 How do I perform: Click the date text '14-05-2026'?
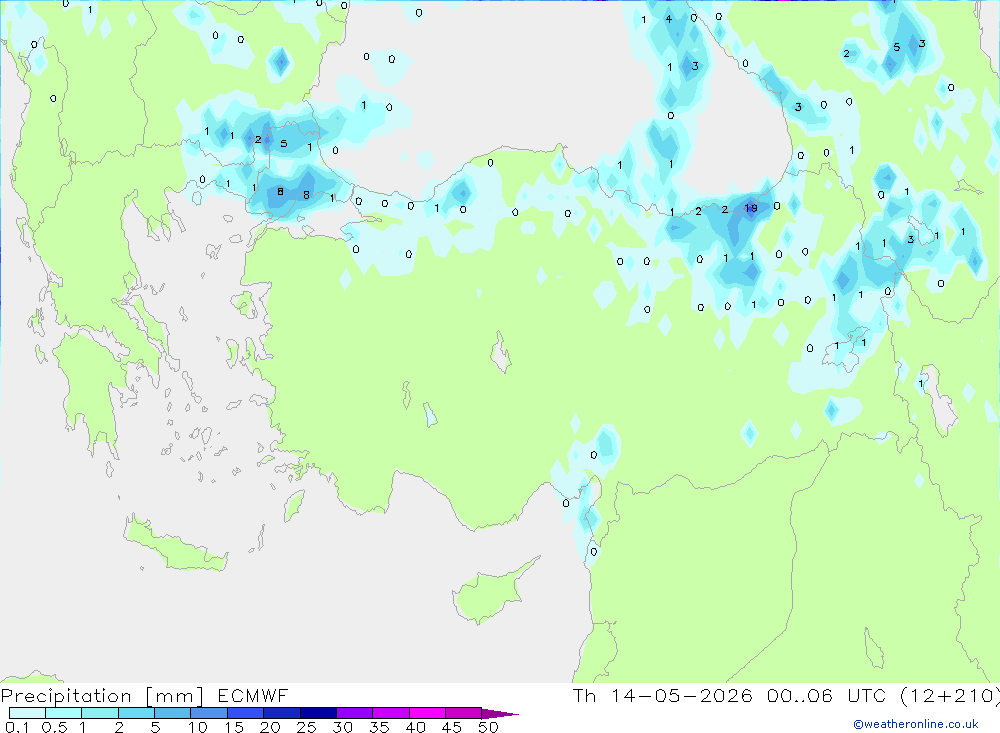681,695
